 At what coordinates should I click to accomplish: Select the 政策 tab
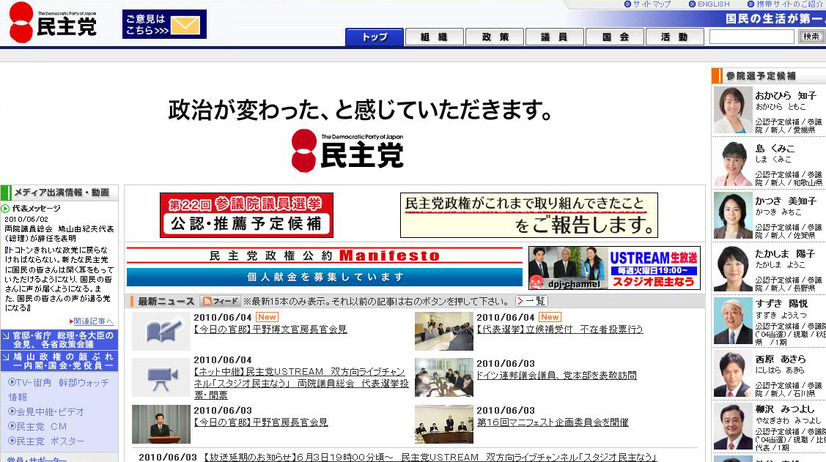[494, 37]
